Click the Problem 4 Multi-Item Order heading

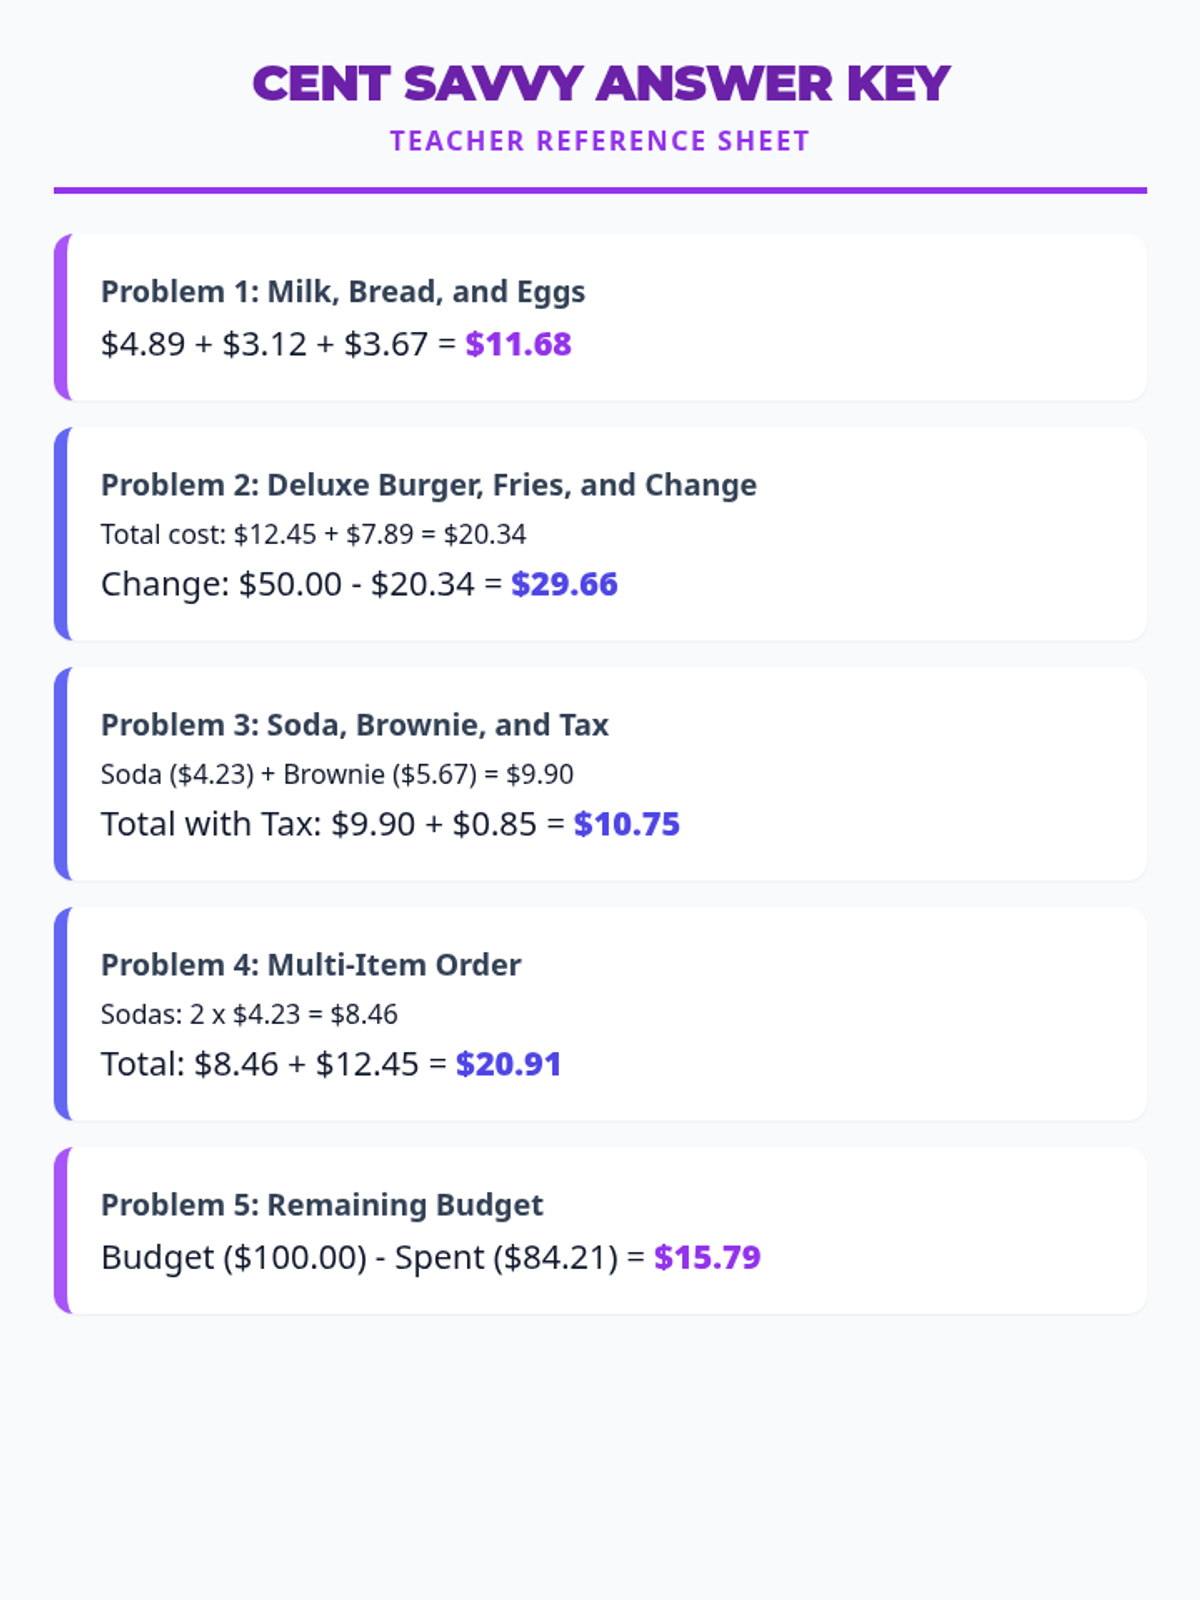(311, 965)
